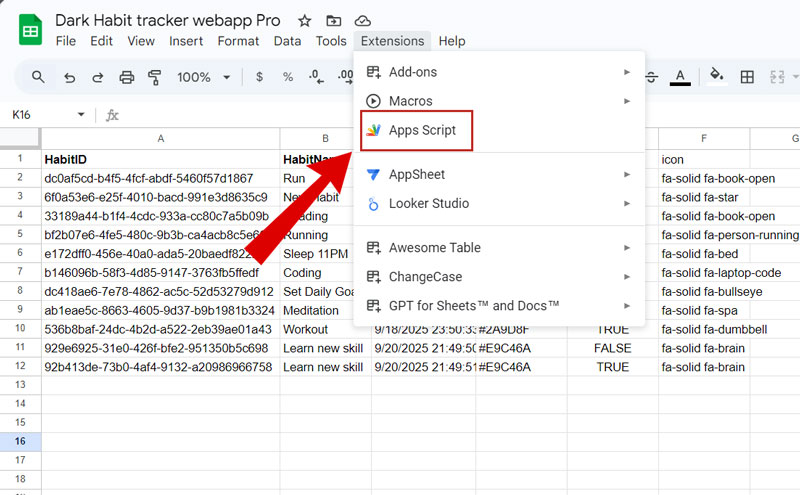Select Apps Script from Extensions menu
Screen dimensions: 800x495
pyautogui.click(x=421, y=131)
